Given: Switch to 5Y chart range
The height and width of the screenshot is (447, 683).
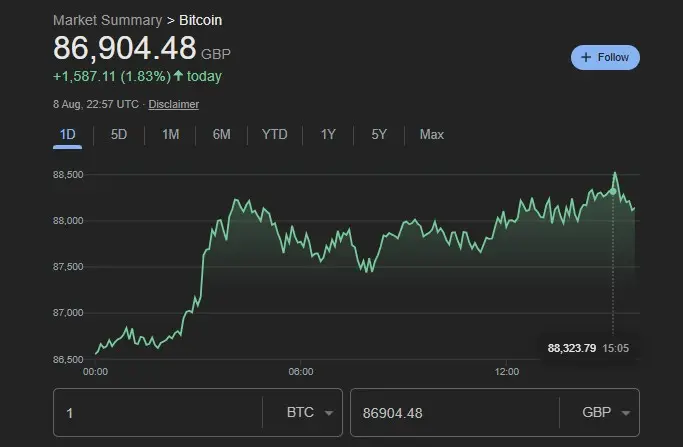Looking at the screenshot, I should 379,134.
